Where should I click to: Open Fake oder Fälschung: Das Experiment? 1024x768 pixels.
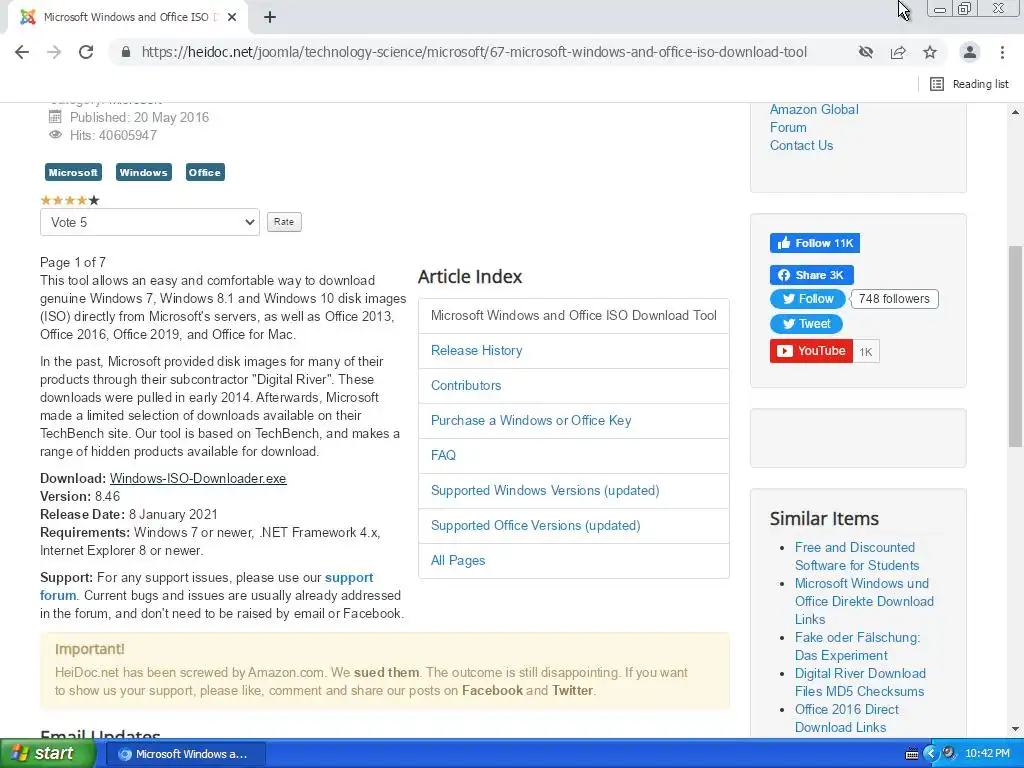pos(857,647)
